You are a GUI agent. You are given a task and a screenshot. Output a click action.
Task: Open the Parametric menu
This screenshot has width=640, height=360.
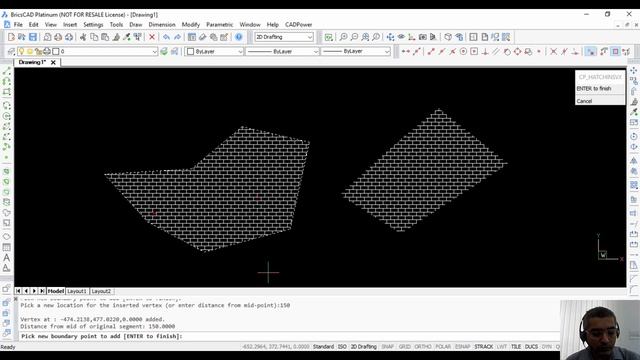(220, 24)
